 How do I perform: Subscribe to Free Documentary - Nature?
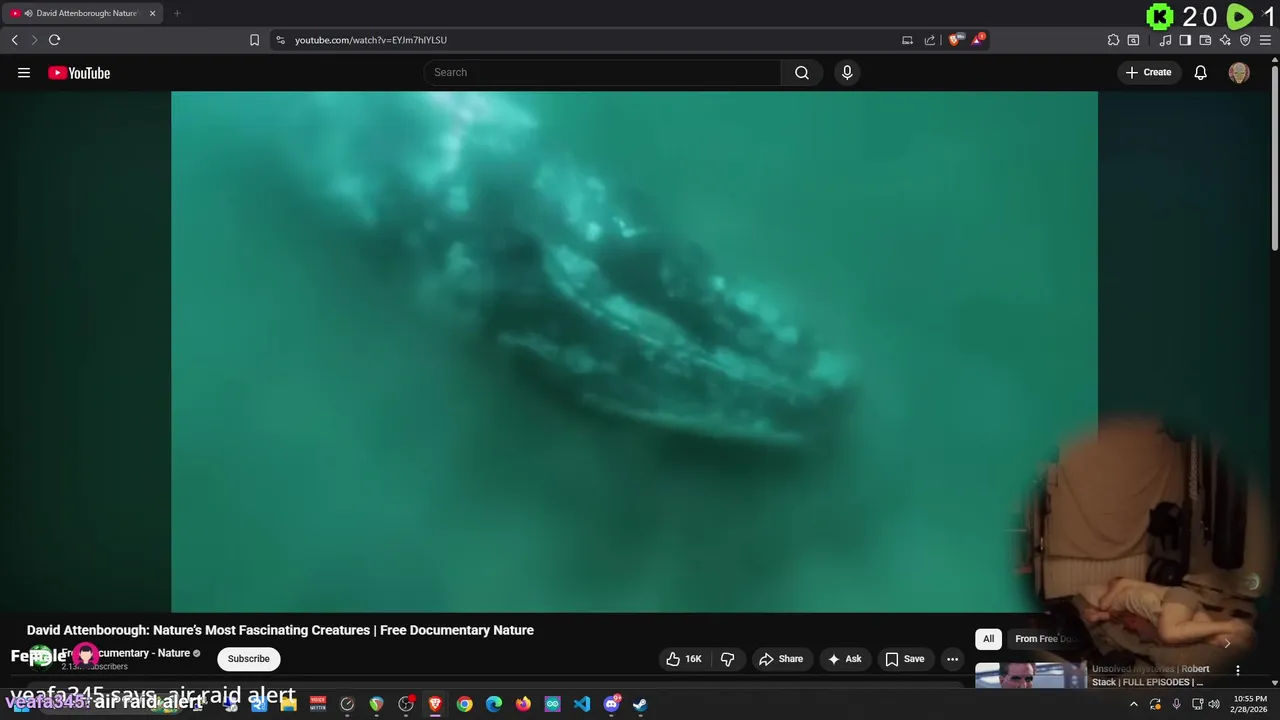pyautogui.click(x=248, y=659)
